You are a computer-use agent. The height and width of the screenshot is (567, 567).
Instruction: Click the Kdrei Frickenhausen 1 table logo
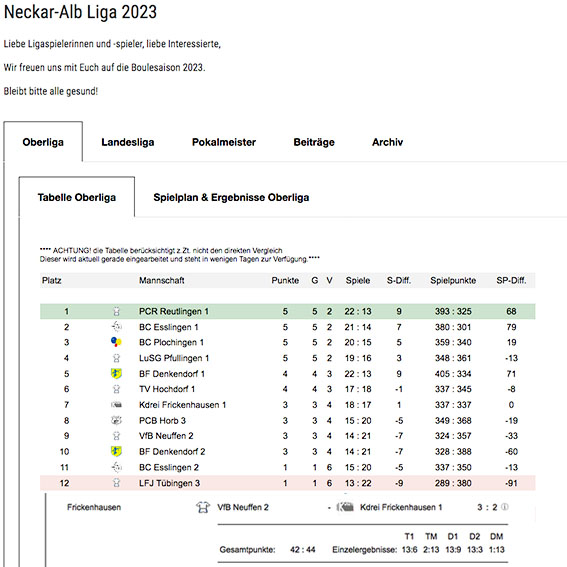point(116,405)
